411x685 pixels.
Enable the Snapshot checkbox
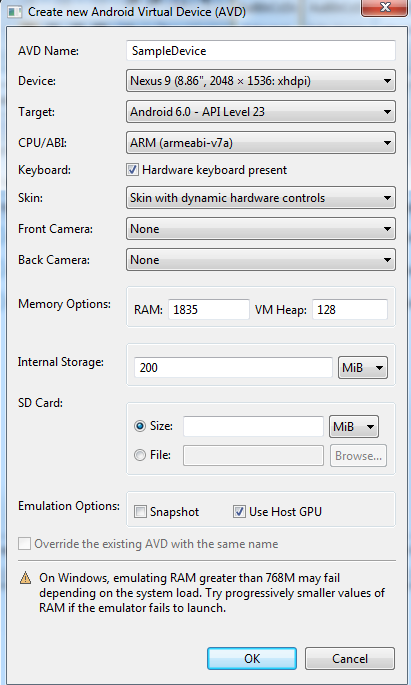140,512
